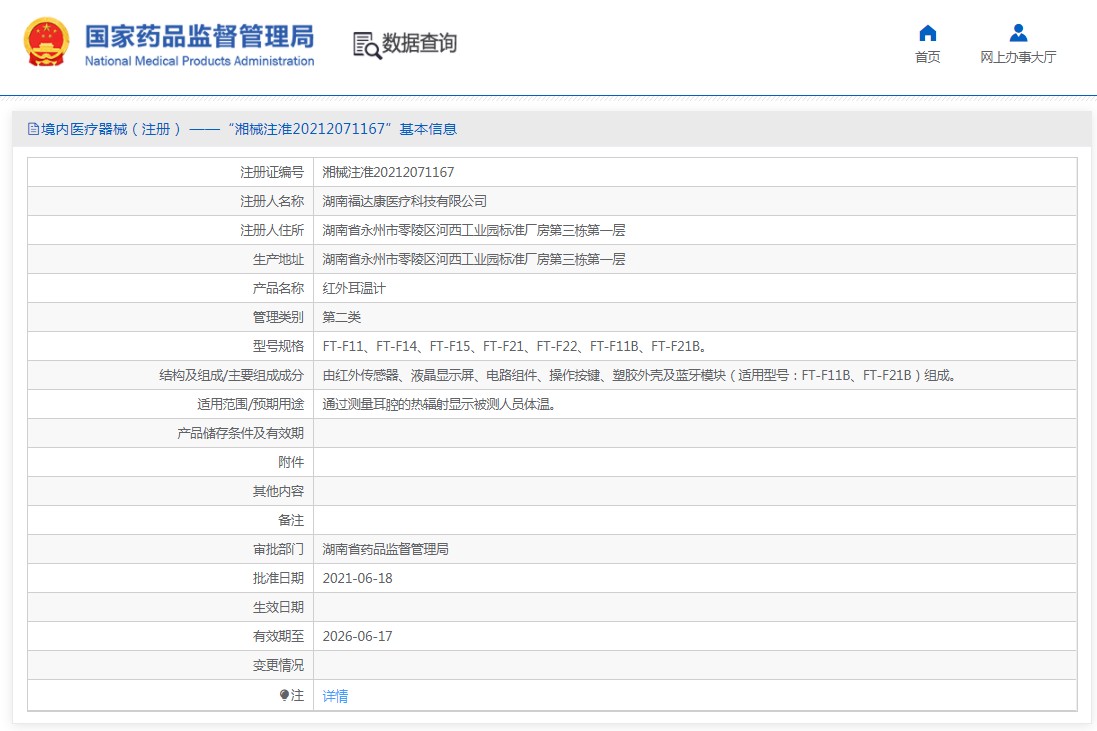Click the 生效日期 row label

point(278,607)
